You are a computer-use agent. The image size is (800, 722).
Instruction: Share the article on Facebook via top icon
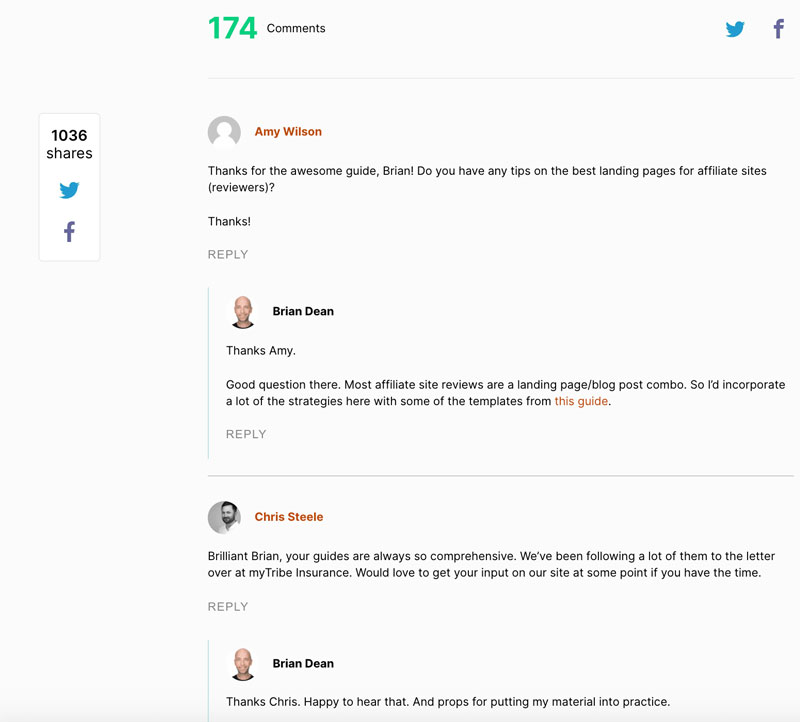point(778,29)
